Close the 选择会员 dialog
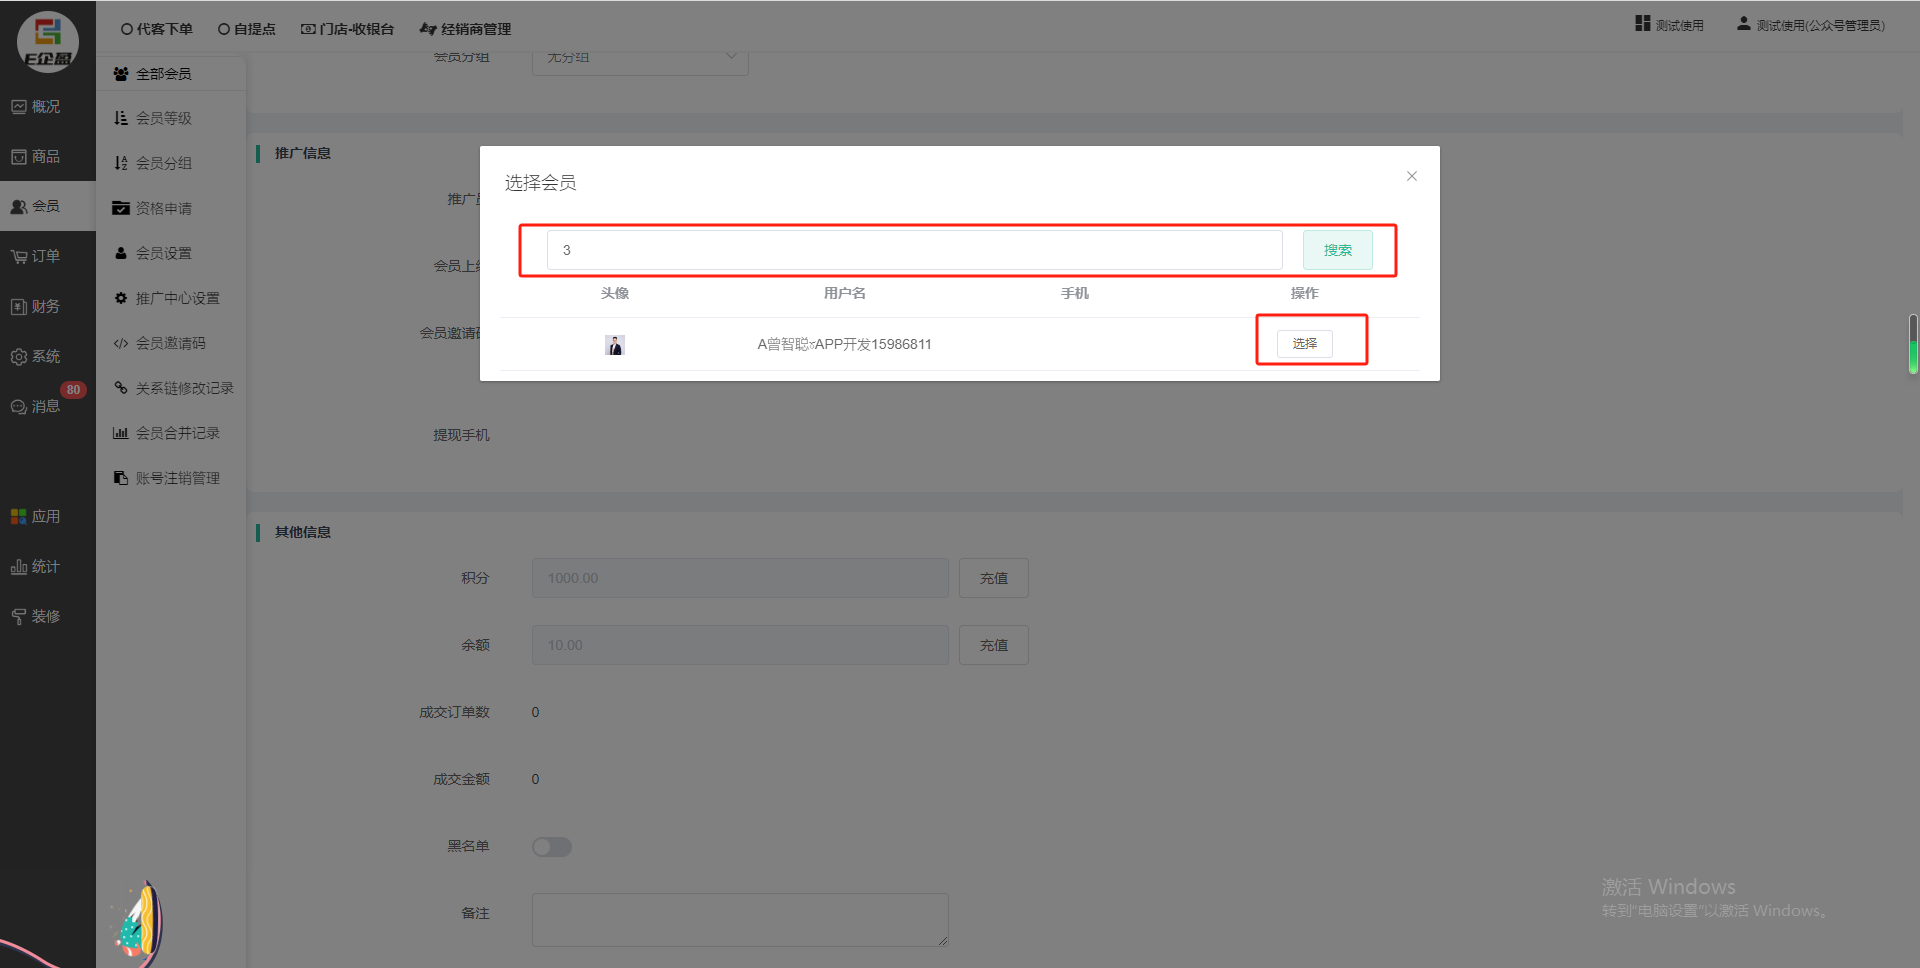The image size is (1920, 968). tap(1411, 176)
